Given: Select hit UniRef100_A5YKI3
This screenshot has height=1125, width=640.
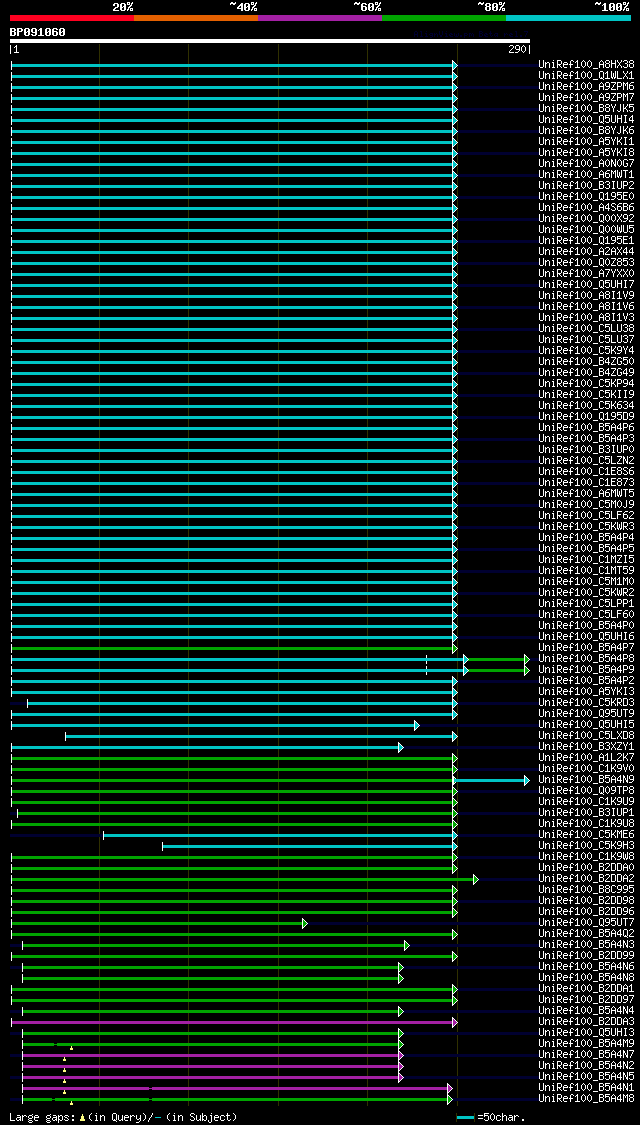Looking at the screenshot, I should [x=586, y=692].
